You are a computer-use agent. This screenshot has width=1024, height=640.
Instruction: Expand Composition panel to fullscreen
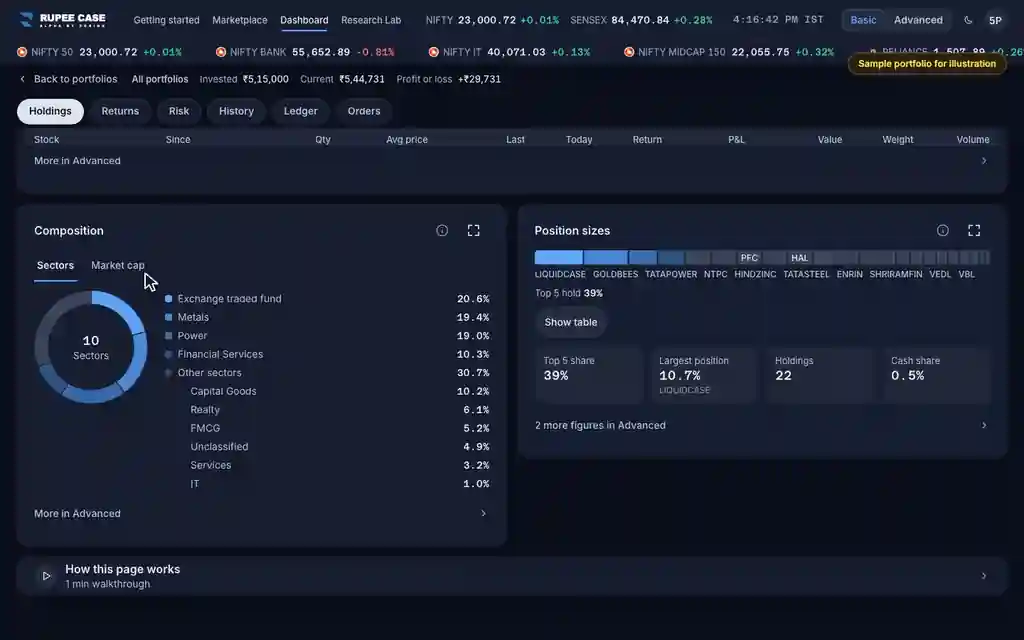(473, 231)
